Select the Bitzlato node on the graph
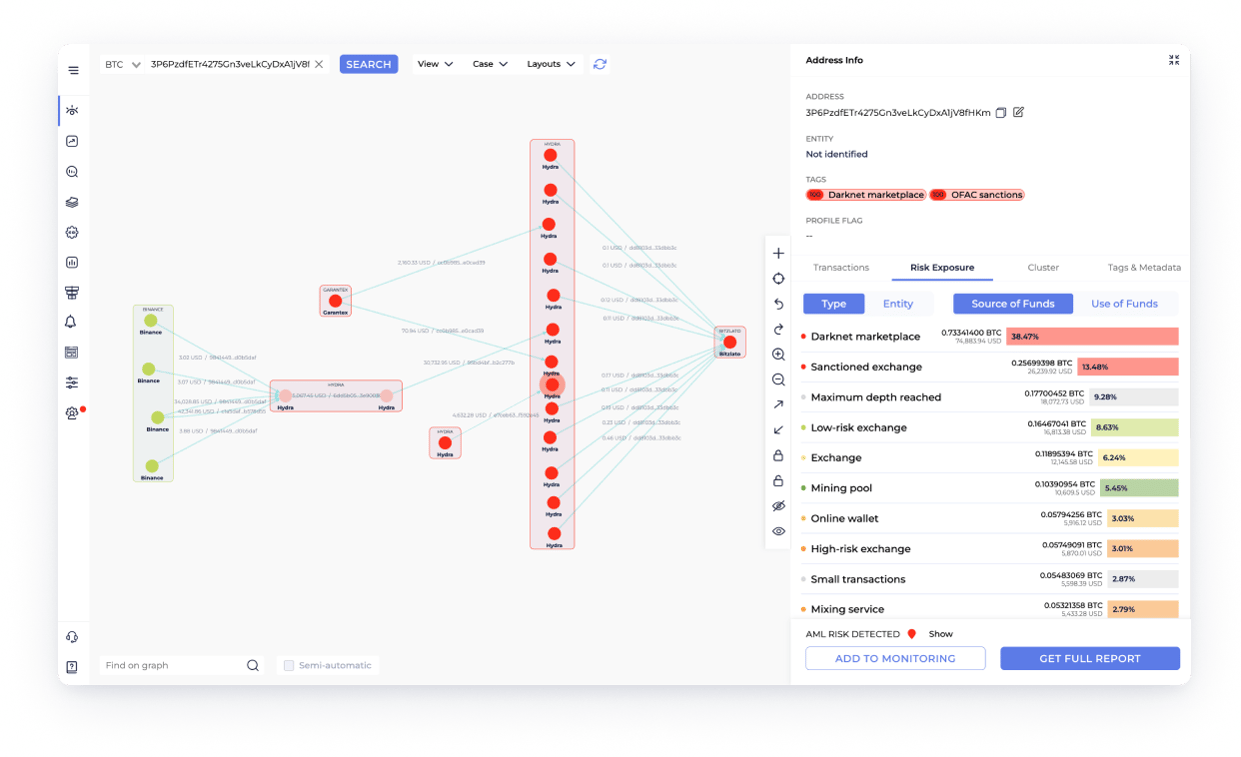Screen dimensions: 1241x757 click(x=730, y=342)
